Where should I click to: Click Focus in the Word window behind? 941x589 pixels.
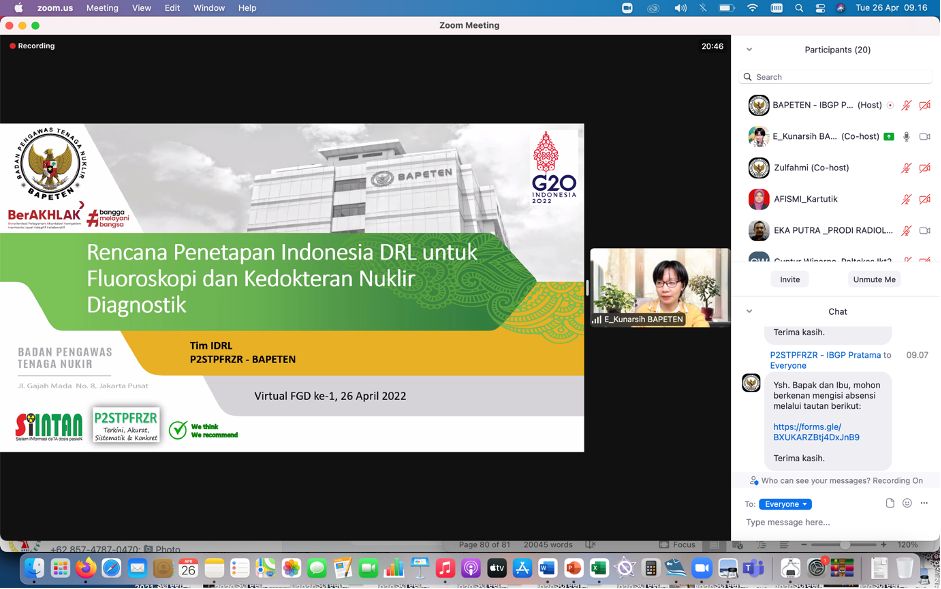(678, 545)
